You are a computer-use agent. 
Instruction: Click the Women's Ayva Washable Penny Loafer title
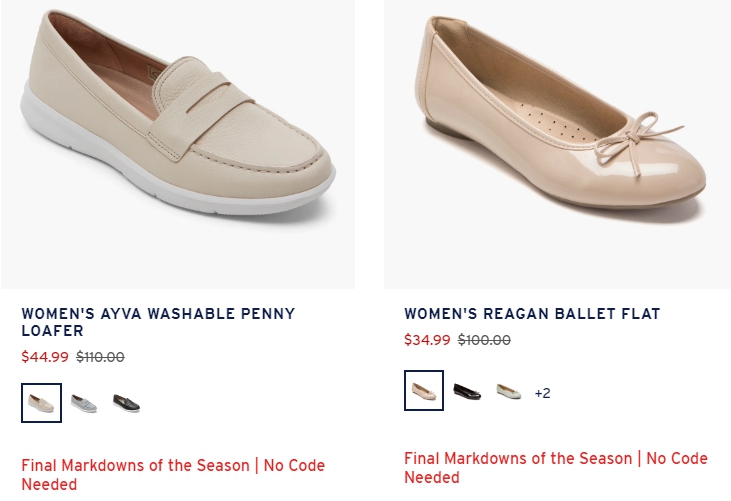(x=158, y=322)
